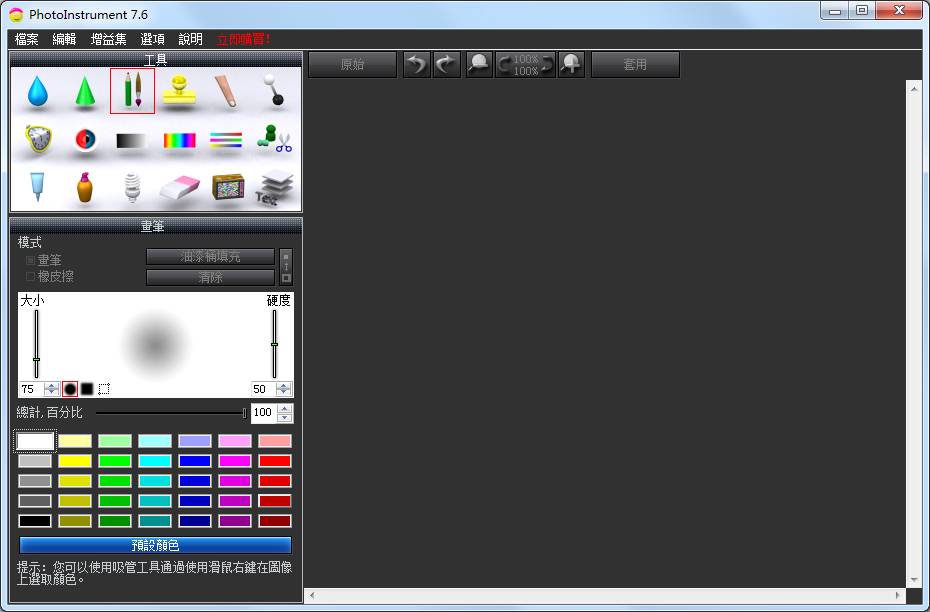
Task: Select the melting clock liquify tool
Action: (x=37, y=139)
